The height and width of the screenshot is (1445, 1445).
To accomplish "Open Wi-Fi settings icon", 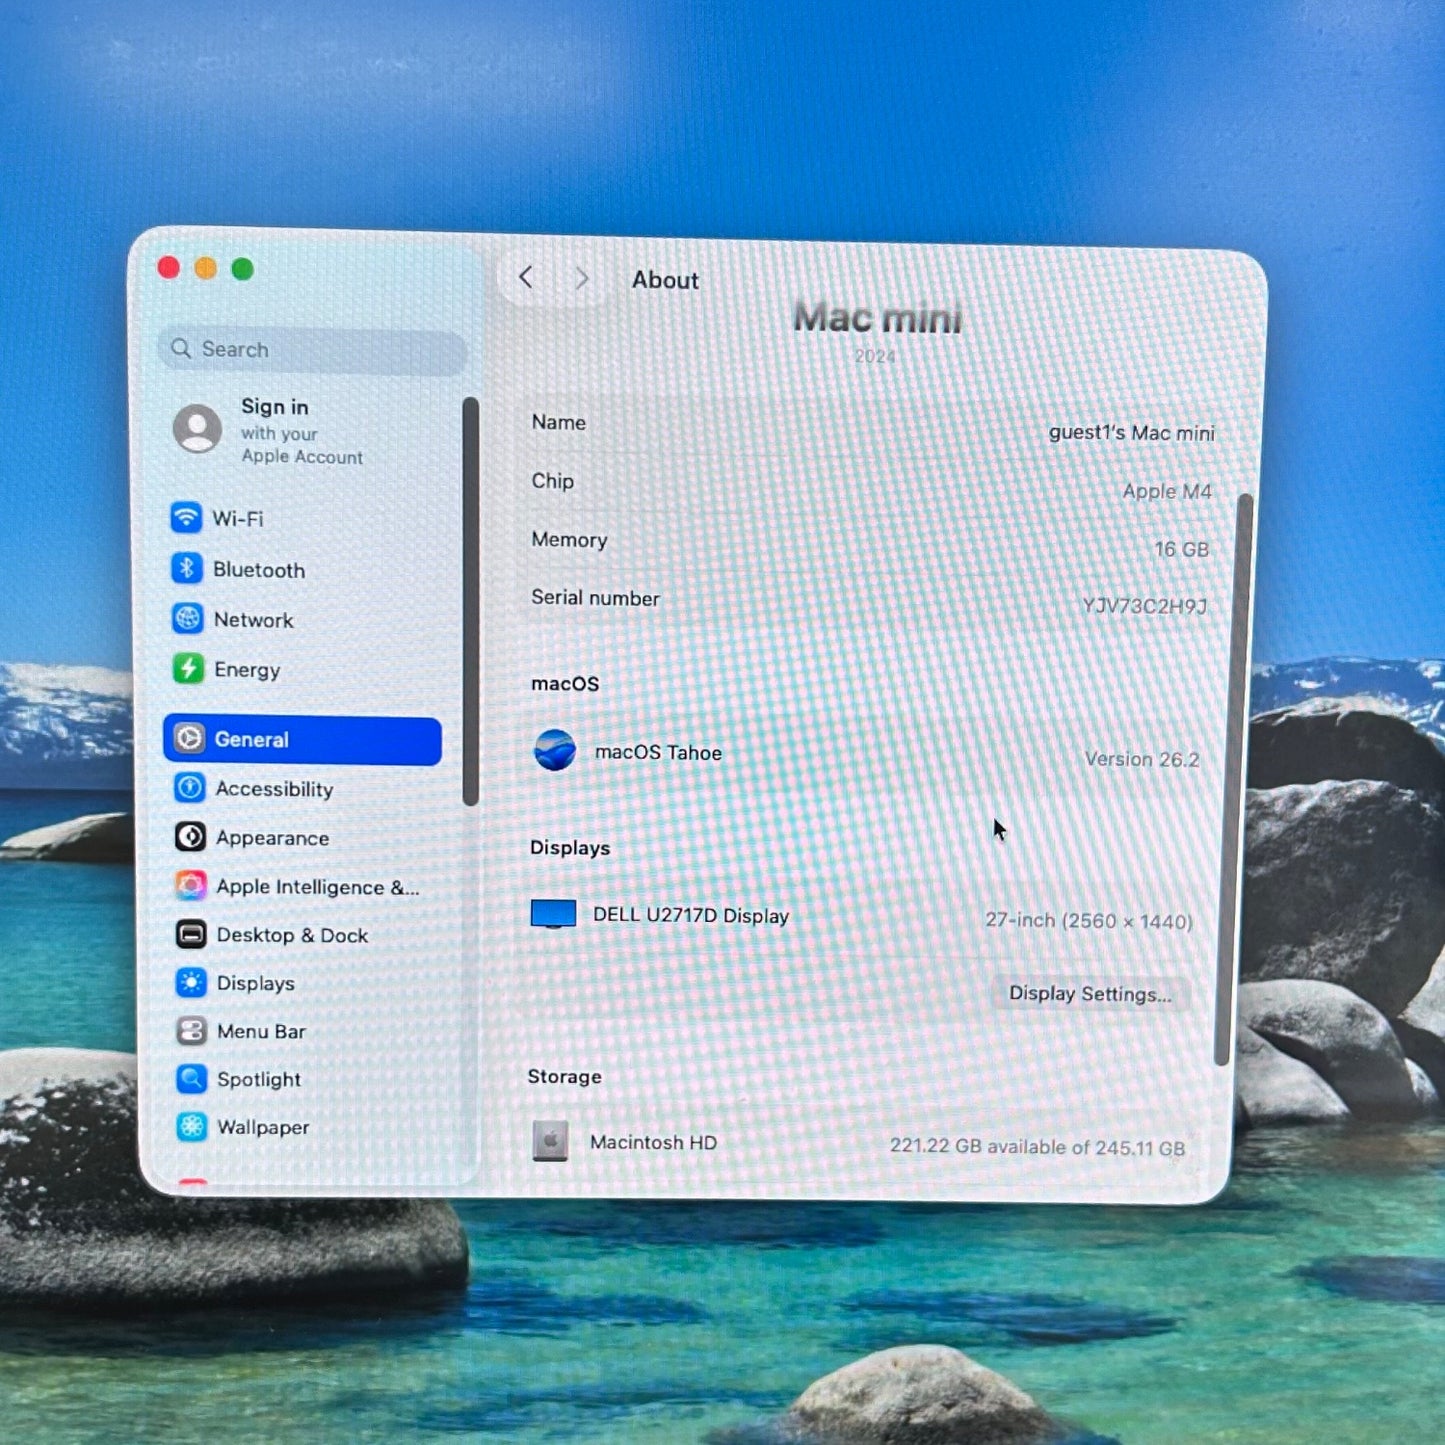I will [186, 517].
